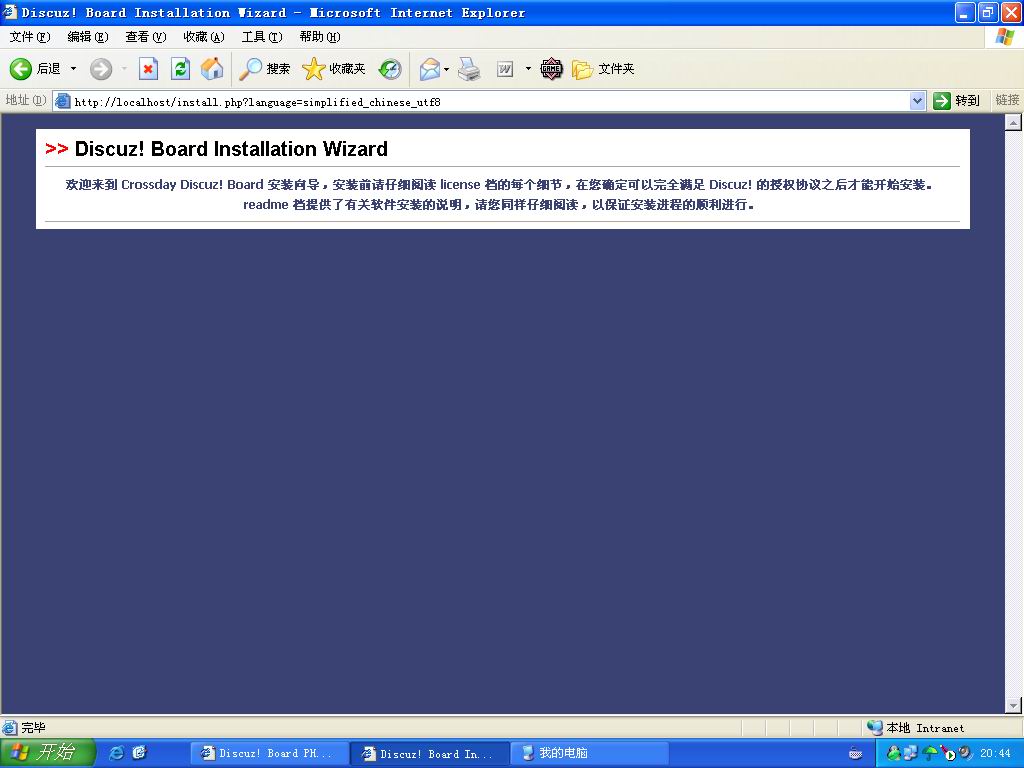Viewport: 1024px width, 768px height.
Task: Click the messenger buddy tray icon
Action: click(x=893, y=754)
